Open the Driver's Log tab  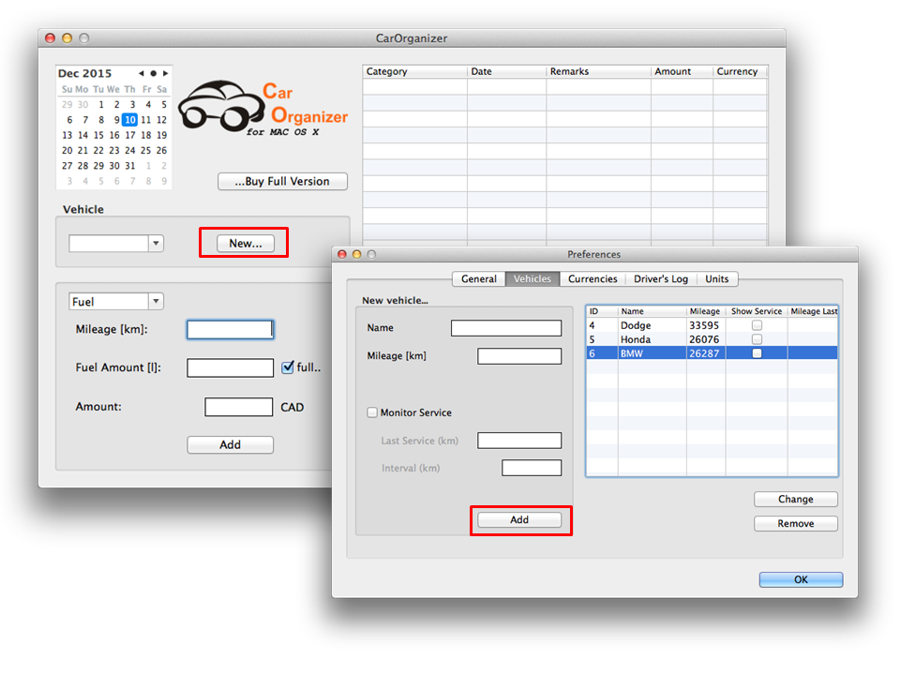[661, 279]
